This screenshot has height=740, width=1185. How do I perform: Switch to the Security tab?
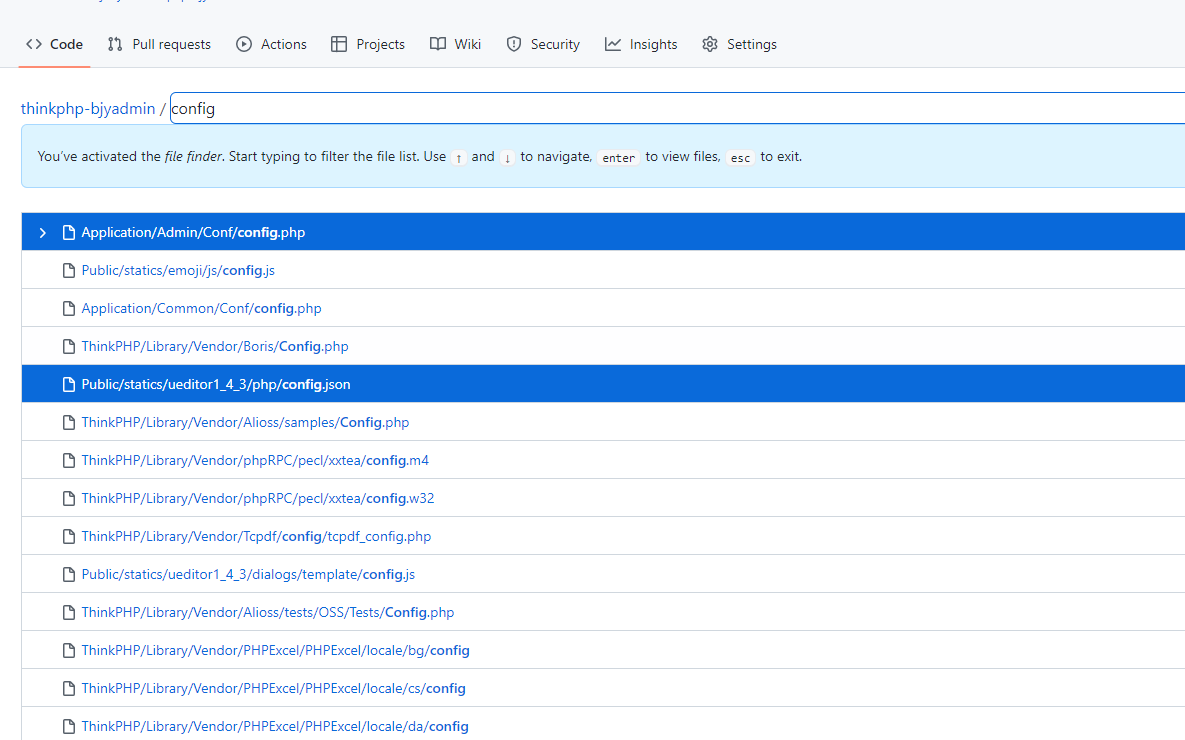click(543, 45)
